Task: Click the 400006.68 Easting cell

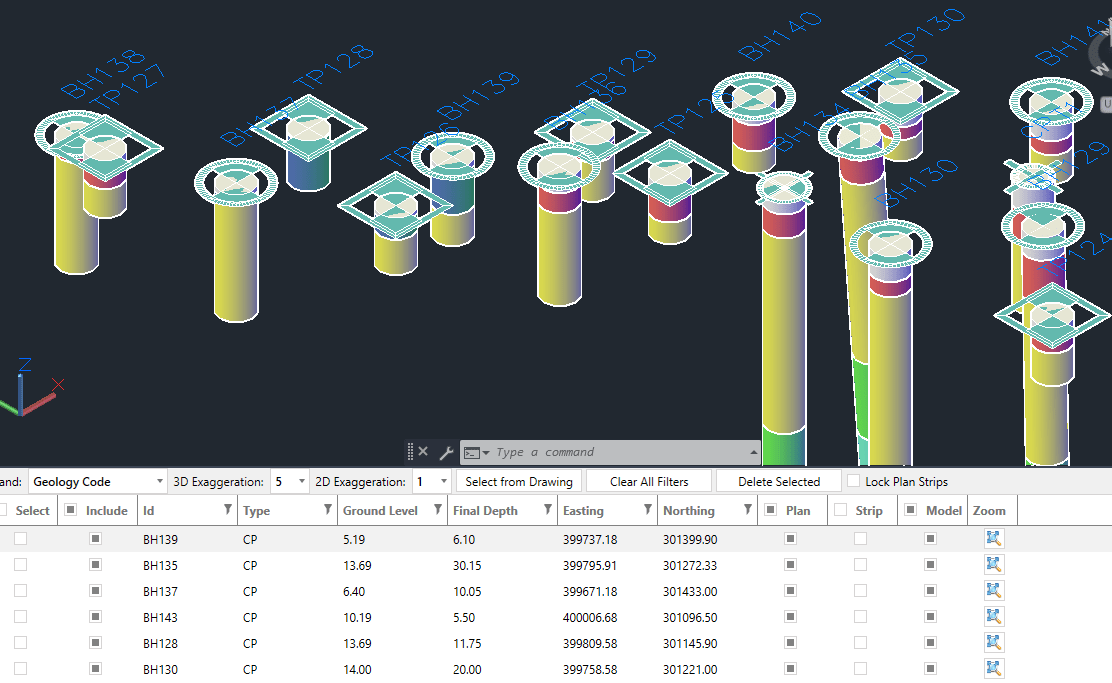Action: 590,618
